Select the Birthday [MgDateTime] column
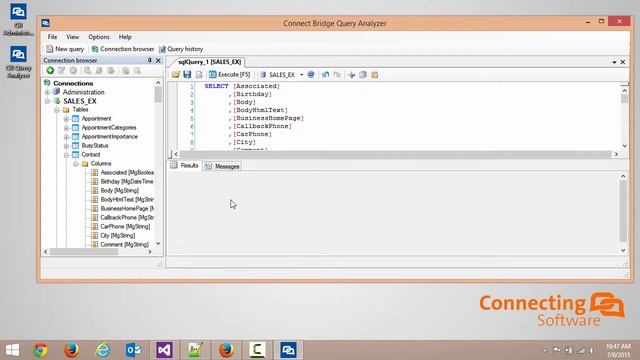The width and height of the screenshot is (640, 360). coord(127,182)
